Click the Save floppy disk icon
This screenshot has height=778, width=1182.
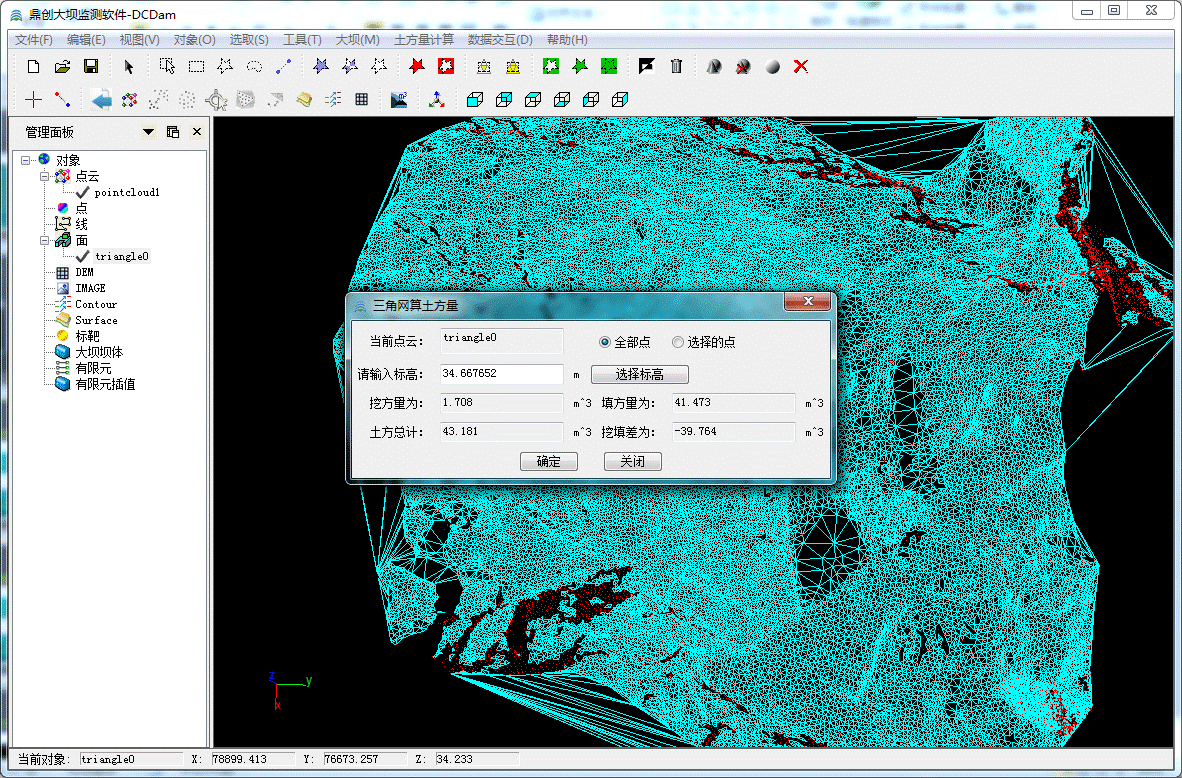click(x=90, y=67)
